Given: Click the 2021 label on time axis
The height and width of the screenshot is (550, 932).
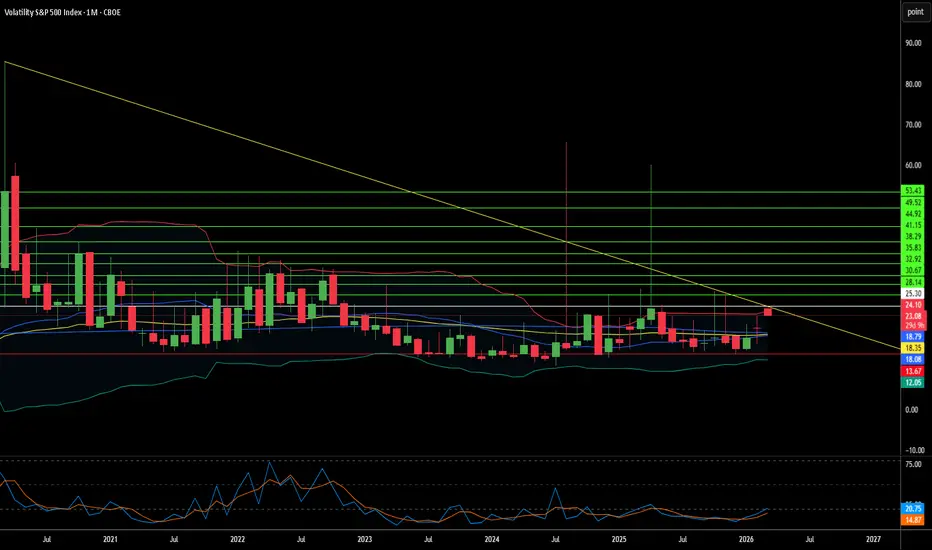Looking at the screenshot, I should pyautogui.click(x=111, y=539).
